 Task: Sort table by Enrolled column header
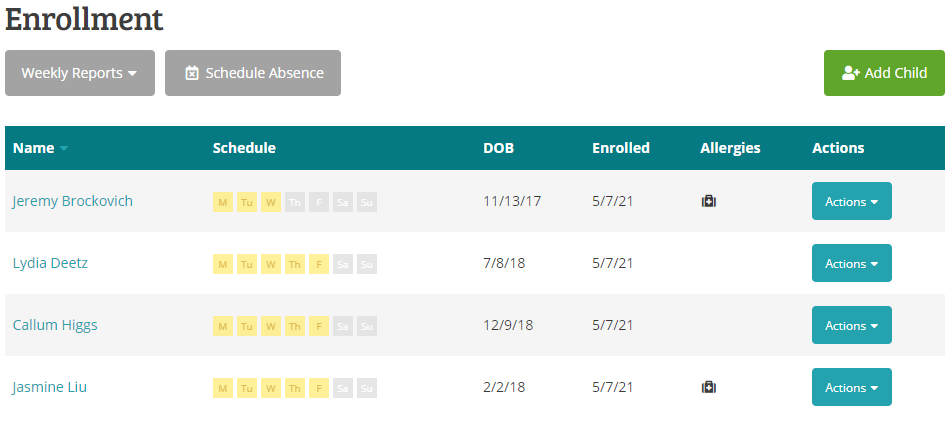[620, 148]
